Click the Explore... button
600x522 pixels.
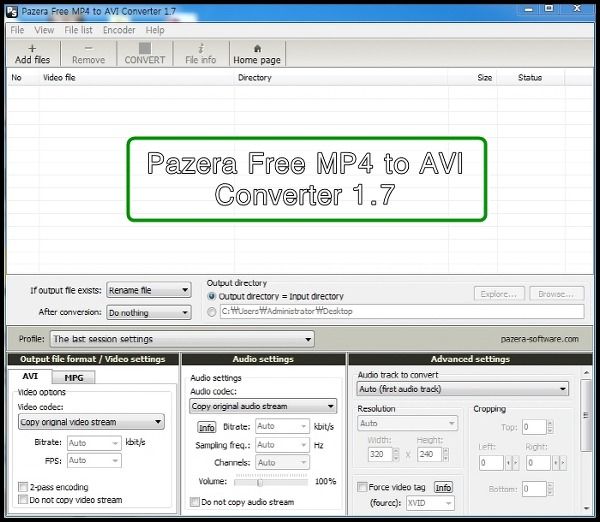coord(499,294)
